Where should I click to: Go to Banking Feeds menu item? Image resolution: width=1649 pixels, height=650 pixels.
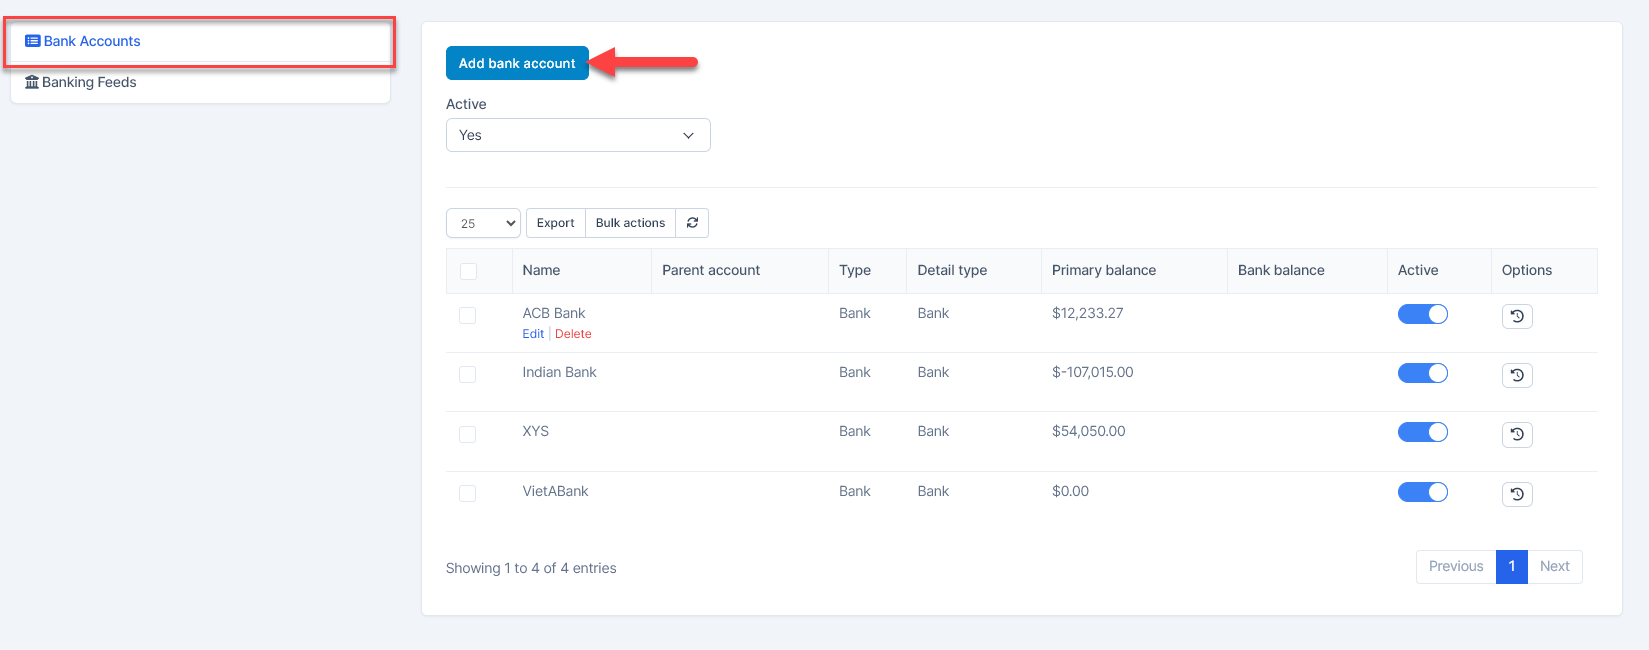(x=89, y=82)
